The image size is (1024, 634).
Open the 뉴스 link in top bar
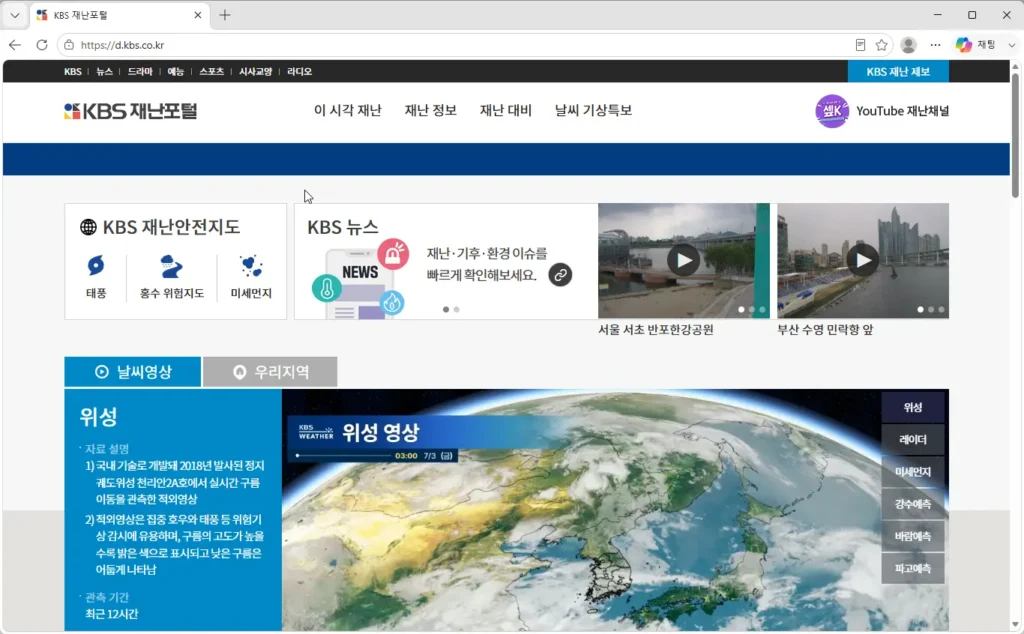(104, 71)
